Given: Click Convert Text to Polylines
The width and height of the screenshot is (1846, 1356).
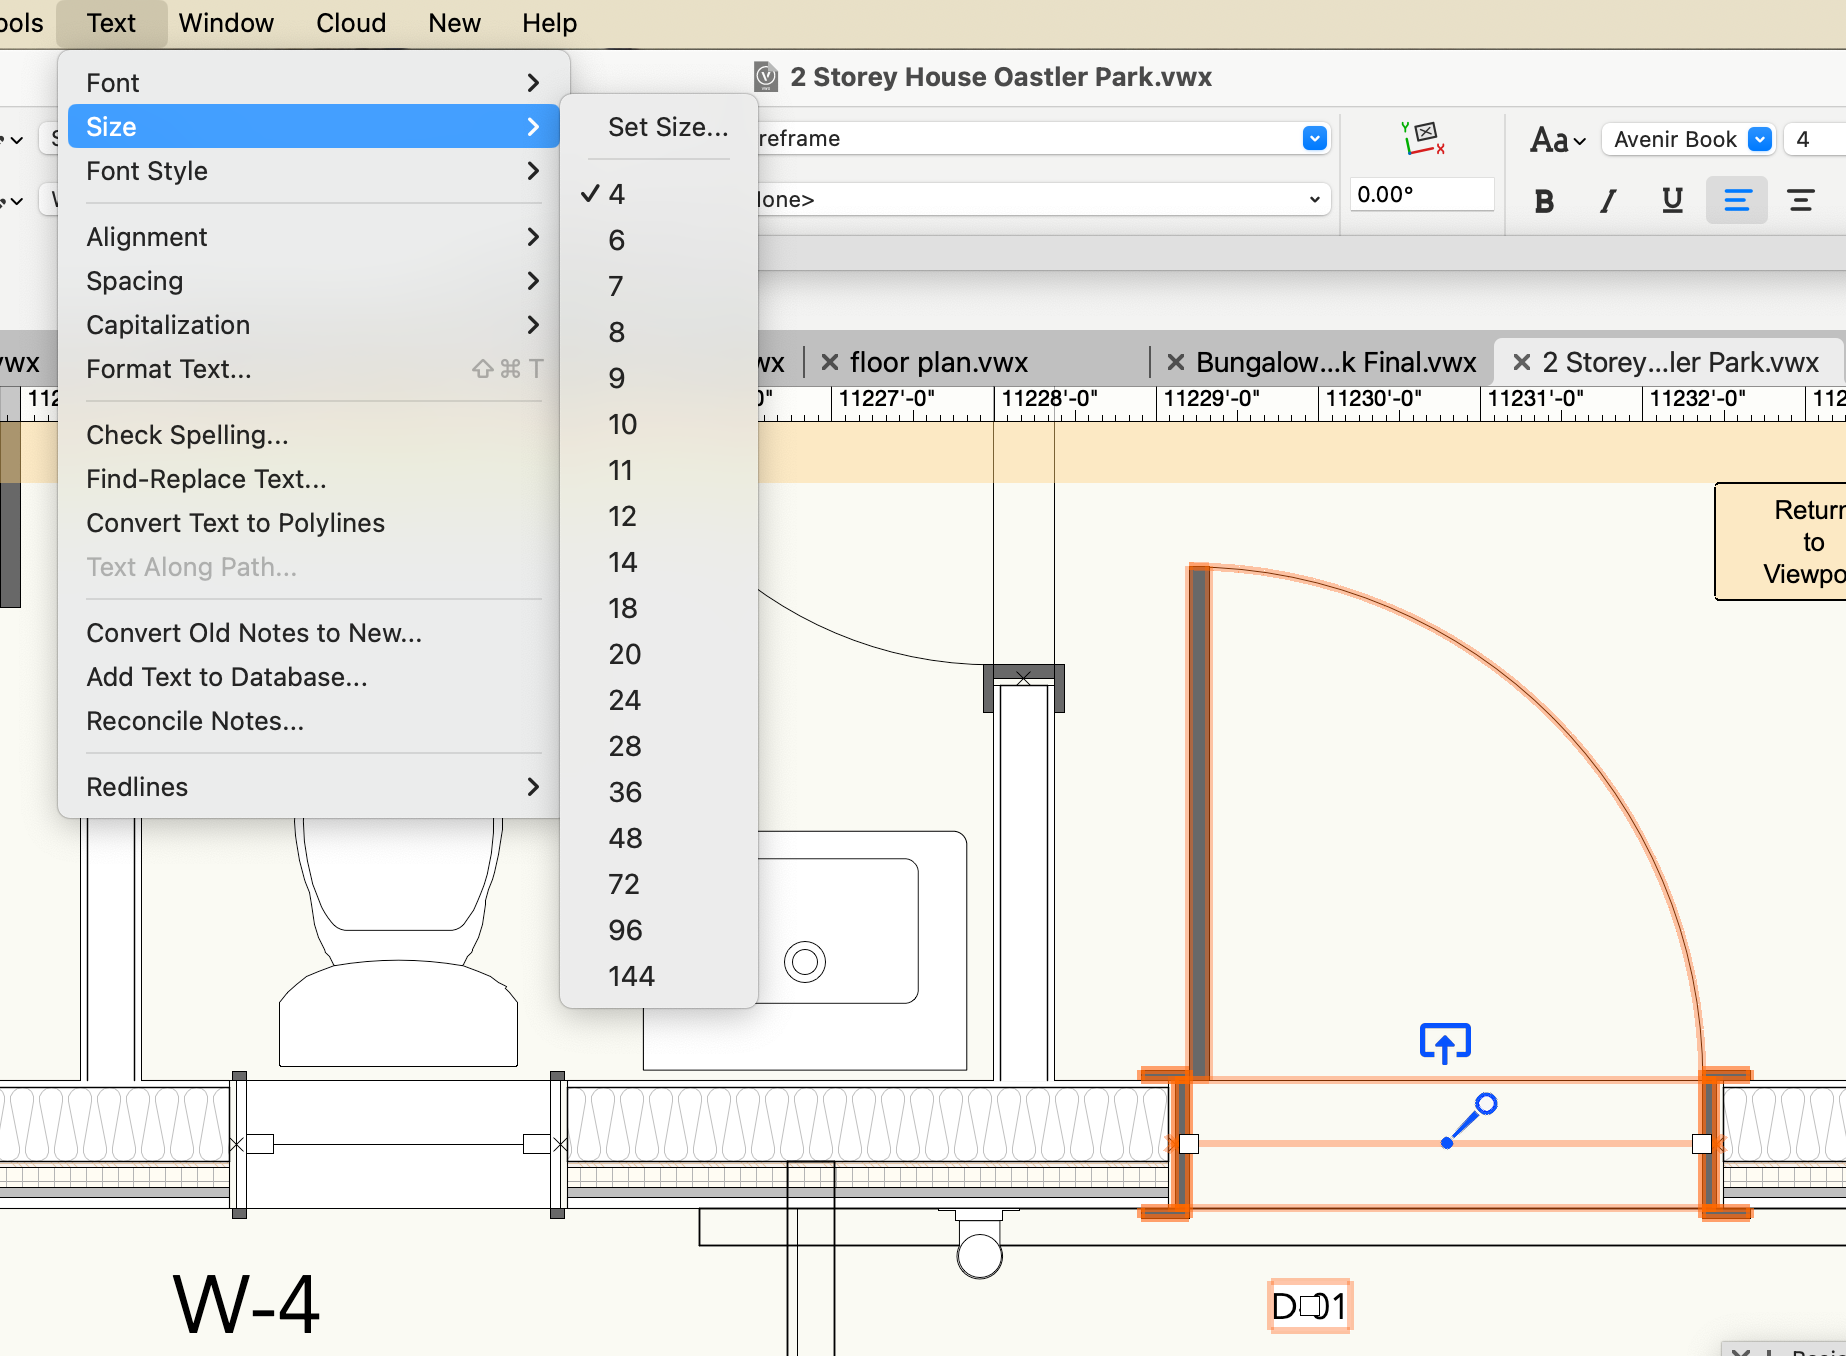Looking at the screenshot, I should coord(235,523).
